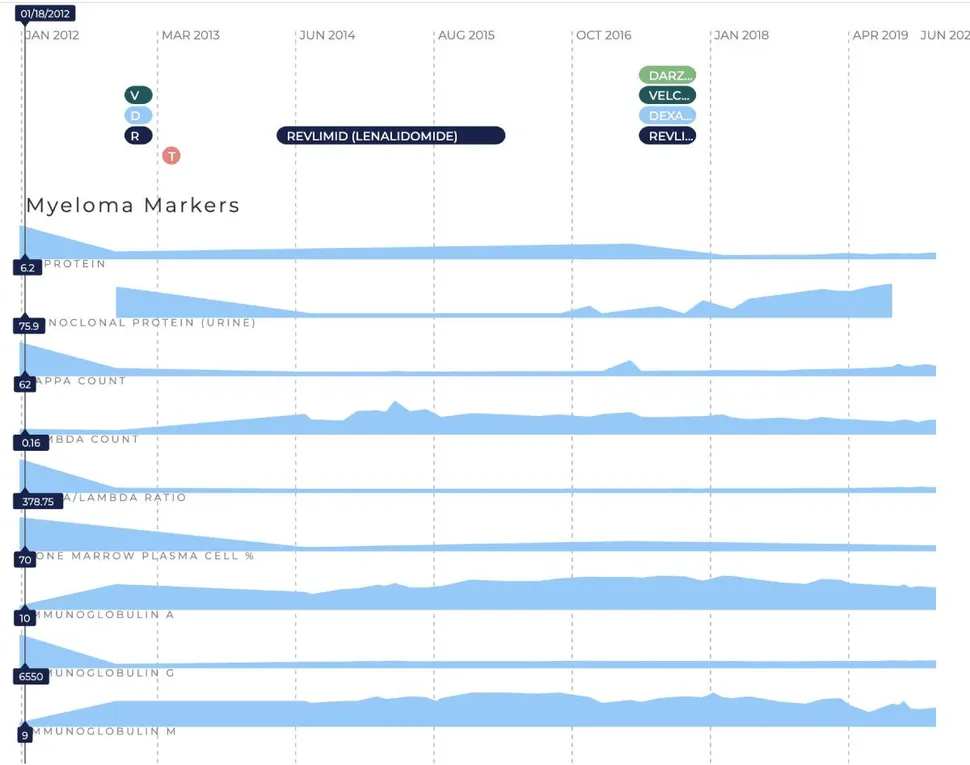Click the light blue DEXA... treatment pill

[667, 116]
